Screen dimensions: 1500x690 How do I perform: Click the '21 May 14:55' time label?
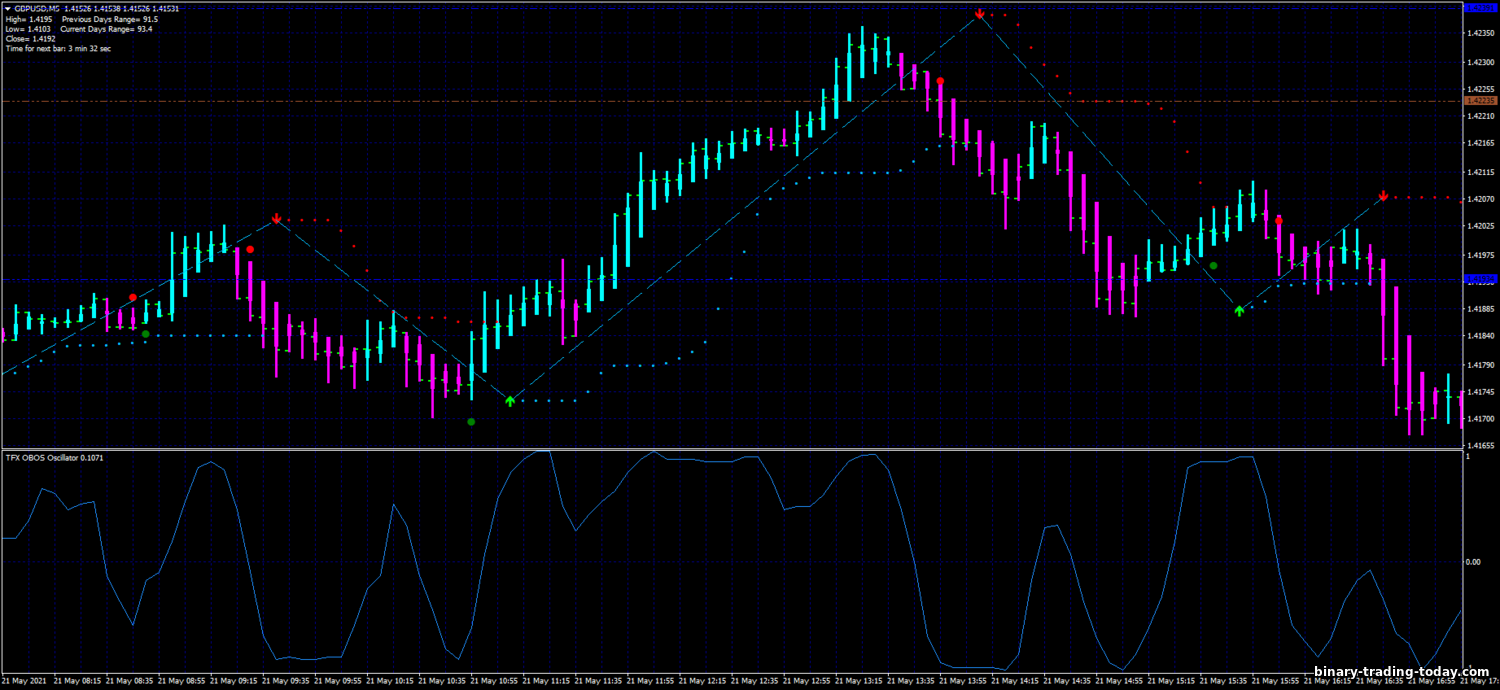tap(1118, 682)
